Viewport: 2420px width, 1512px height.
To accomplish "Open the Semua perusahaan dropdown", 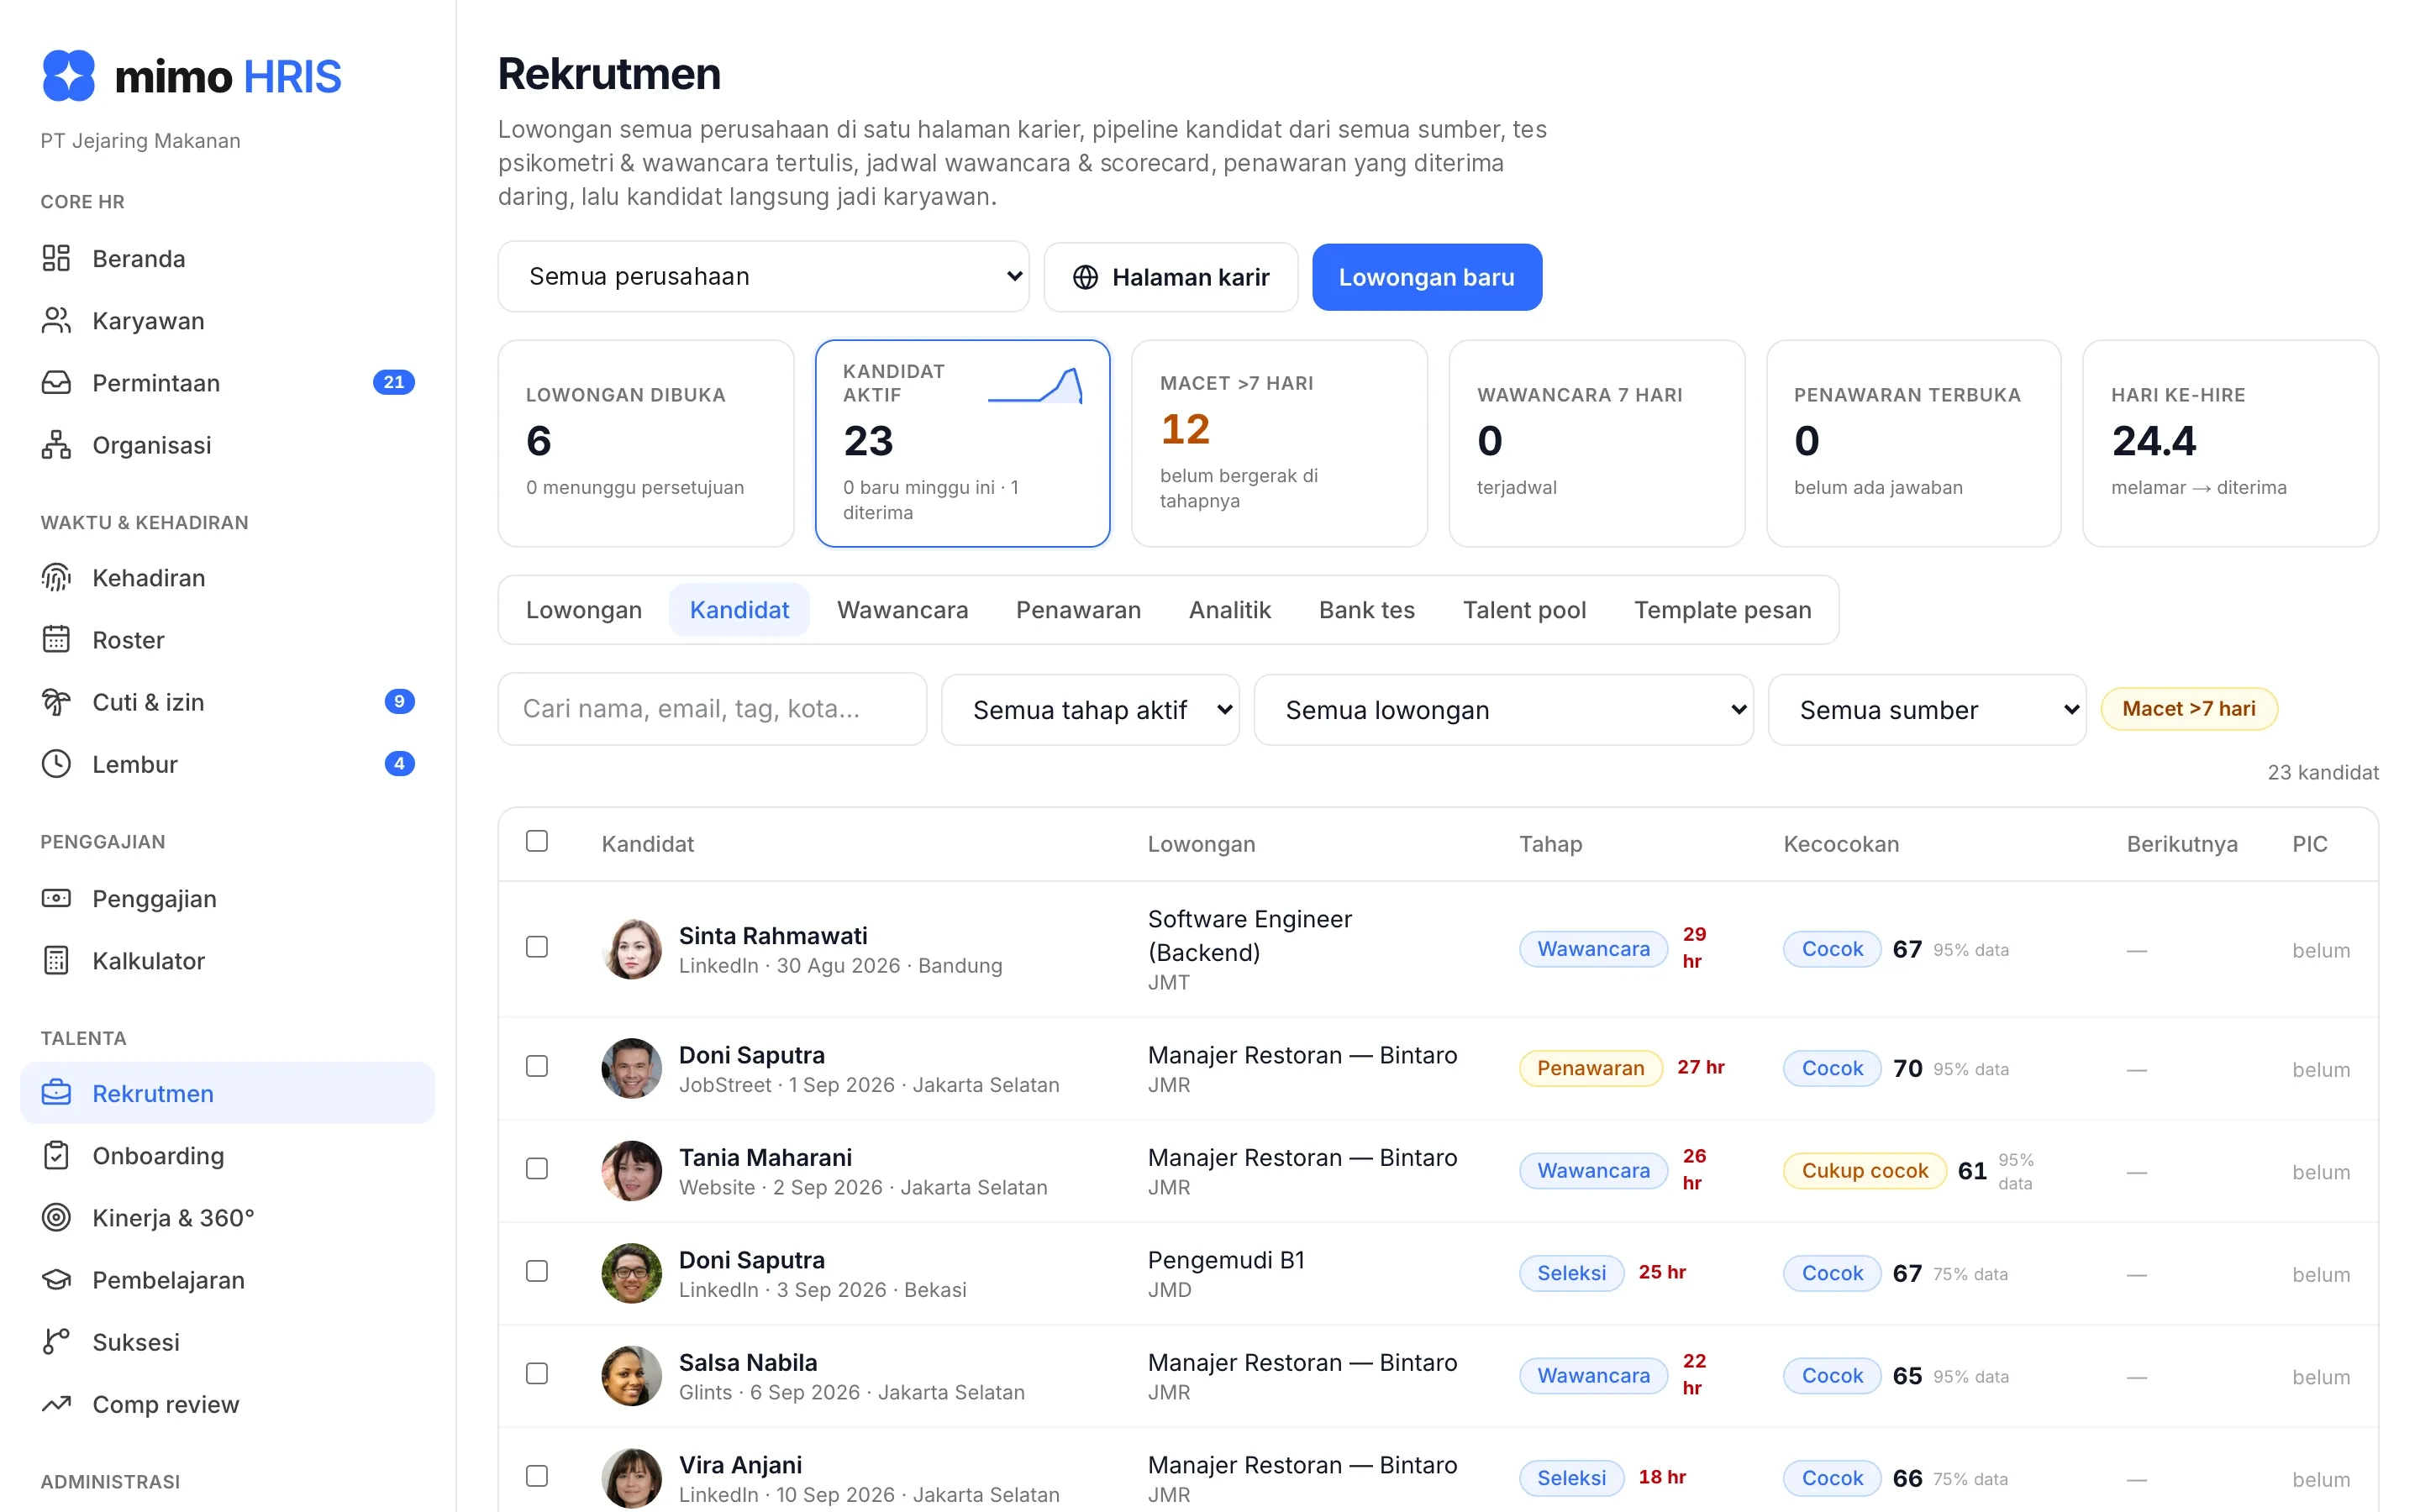I will [764, 276].
